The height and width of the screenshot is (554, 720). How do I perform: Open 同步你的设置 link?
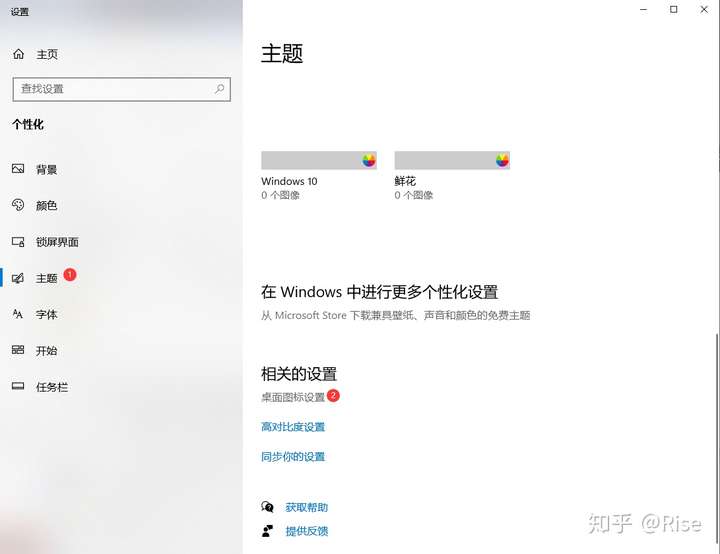click(x=293, y=457)
